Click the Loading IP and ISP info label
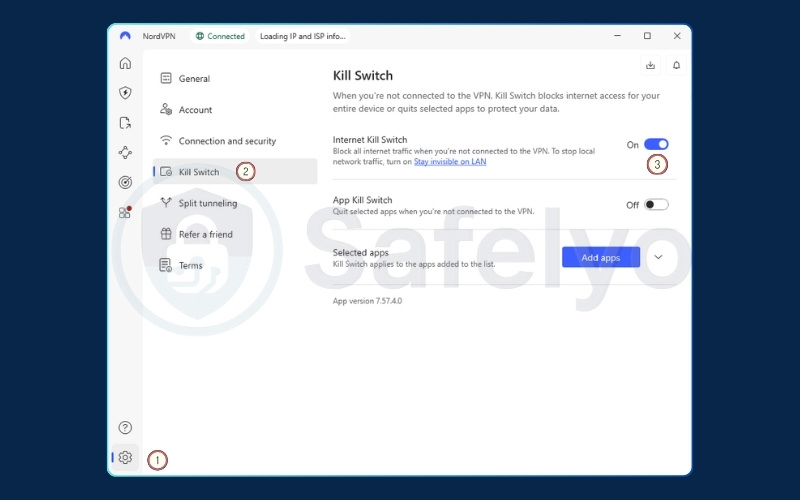 (x=303, y=36)
